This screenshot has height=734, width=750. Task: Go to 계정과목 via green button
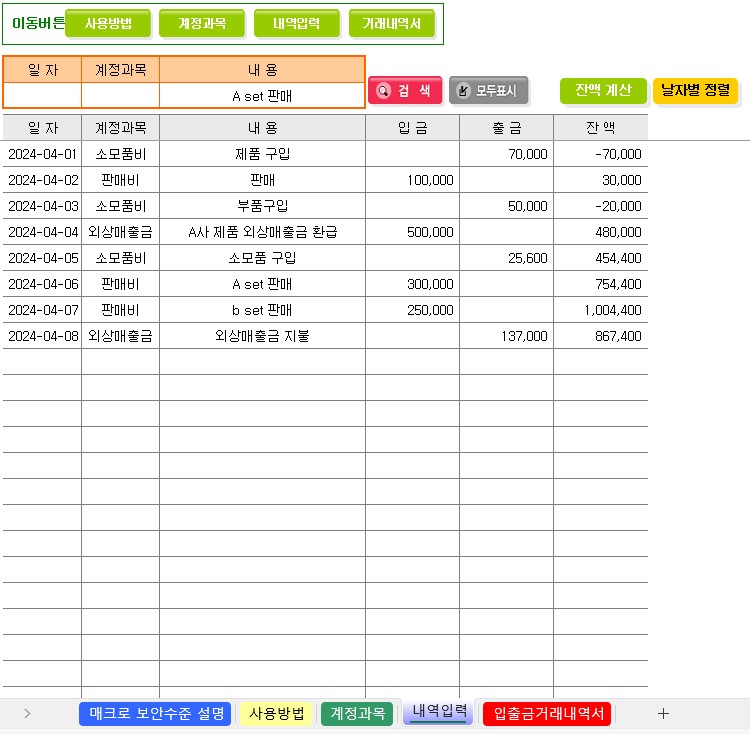(202, 23)
